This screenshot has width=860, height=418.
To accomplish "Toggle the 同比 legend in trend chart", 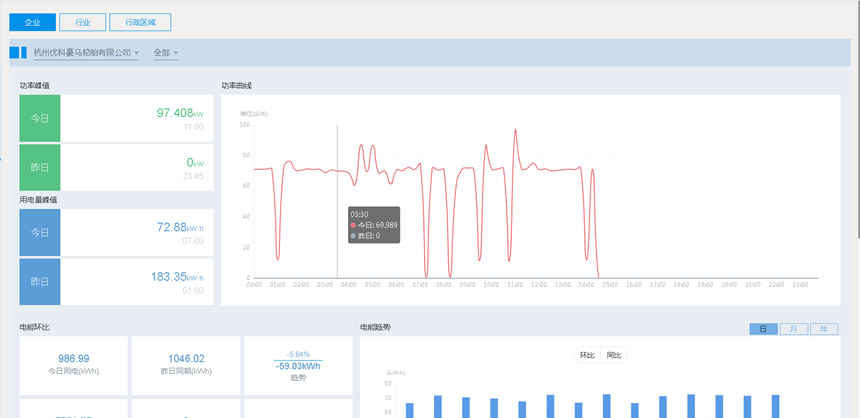I will tap(613, 355).
